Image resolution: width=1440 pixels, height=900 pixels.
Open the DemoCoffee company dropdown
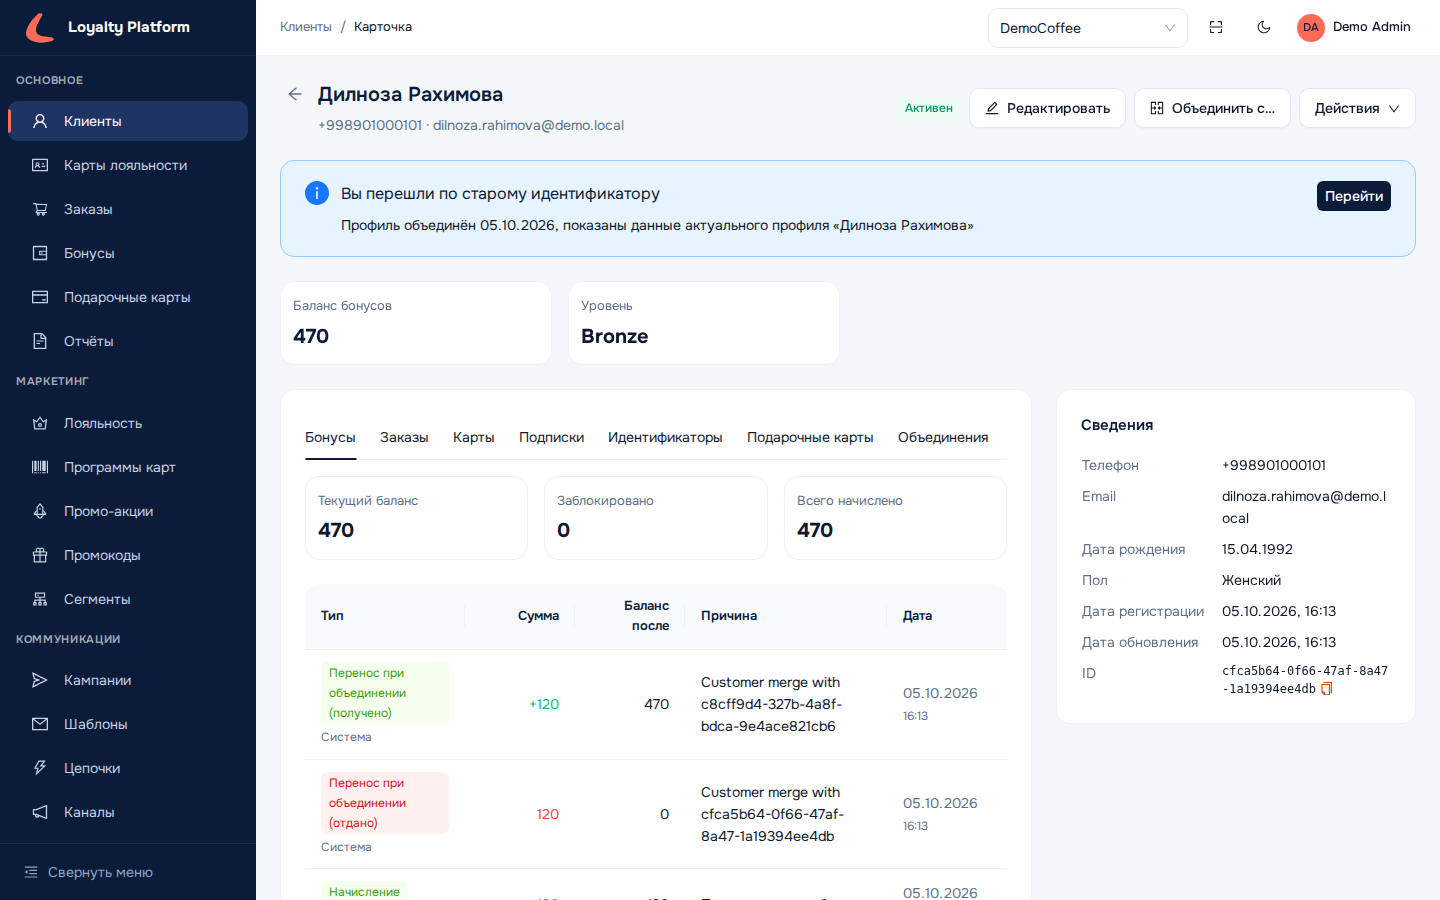(1087, 28)
